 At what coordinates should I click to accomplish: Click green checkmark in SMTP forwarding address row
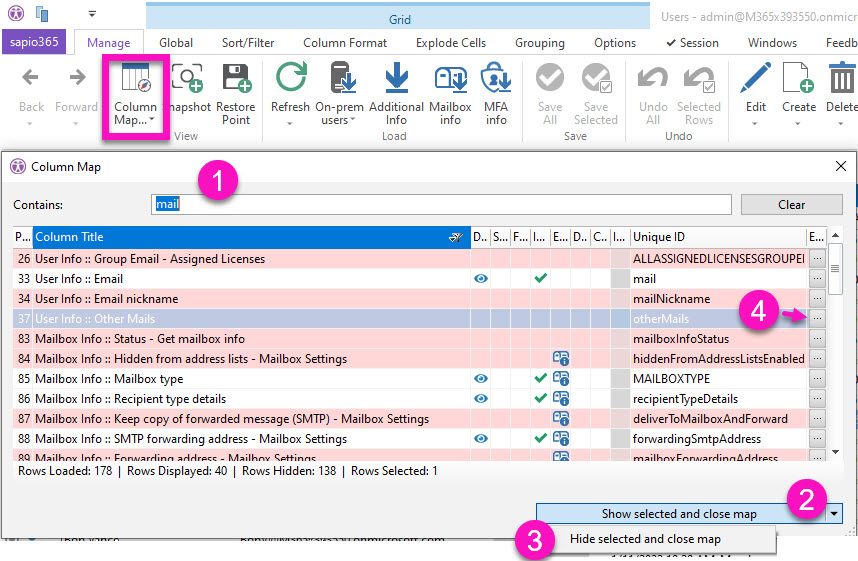click(541, 438)
